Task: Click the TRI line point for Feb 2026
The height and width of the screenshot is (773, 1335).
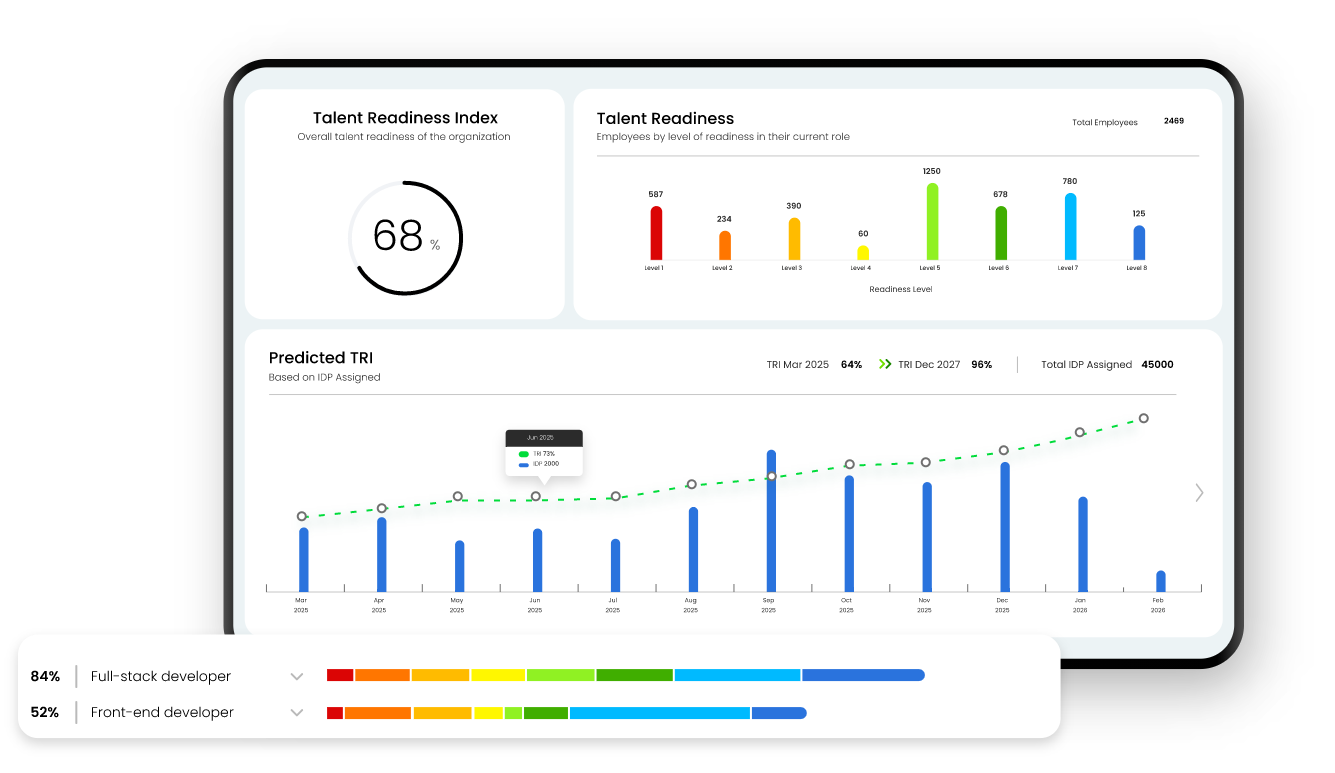Action: point(1144,418)
